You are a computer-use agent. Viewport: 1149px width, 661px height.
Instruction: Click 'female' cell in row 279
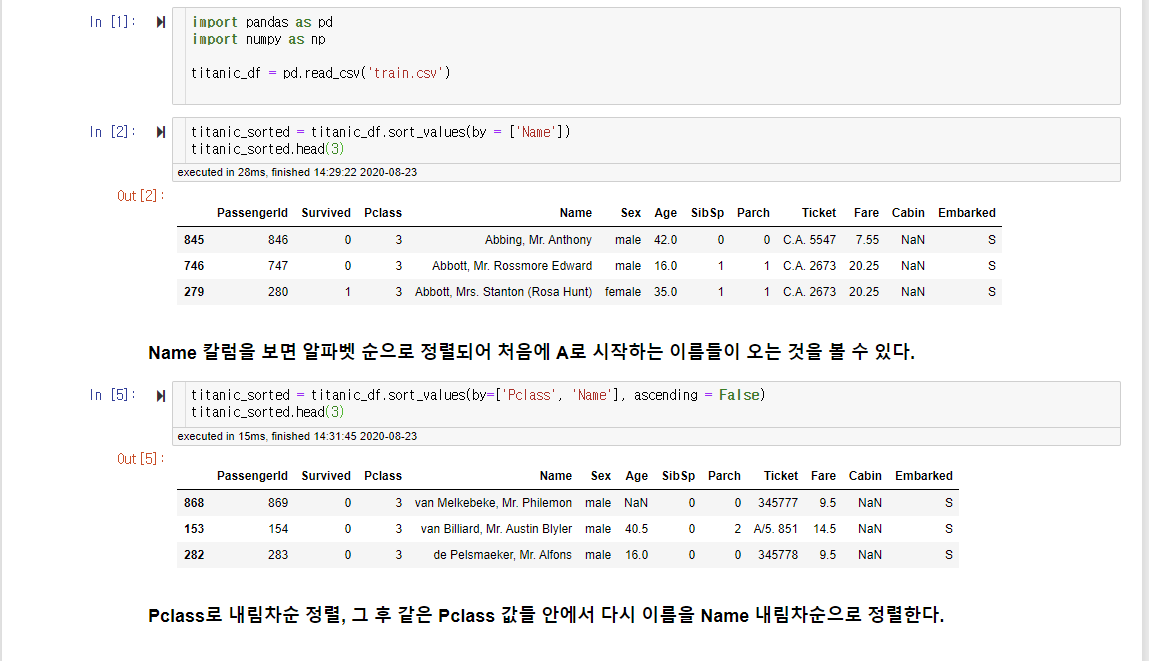coord(623,292)
